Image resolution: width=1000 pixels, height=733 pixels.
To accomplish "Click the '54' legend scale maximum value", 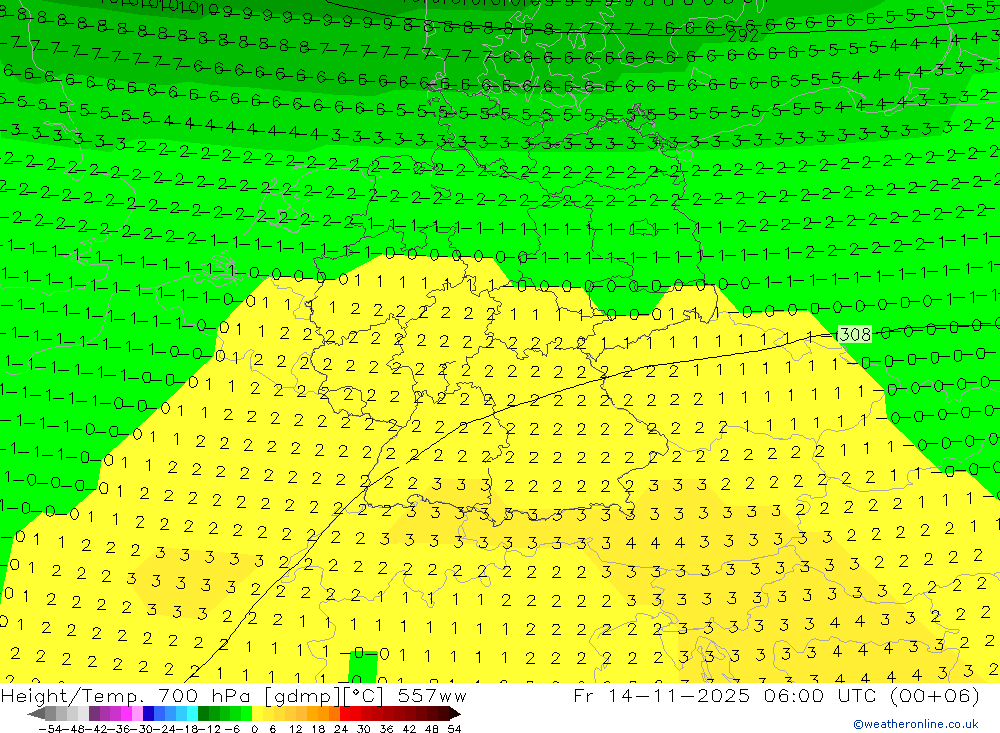I will click(454, 729).
